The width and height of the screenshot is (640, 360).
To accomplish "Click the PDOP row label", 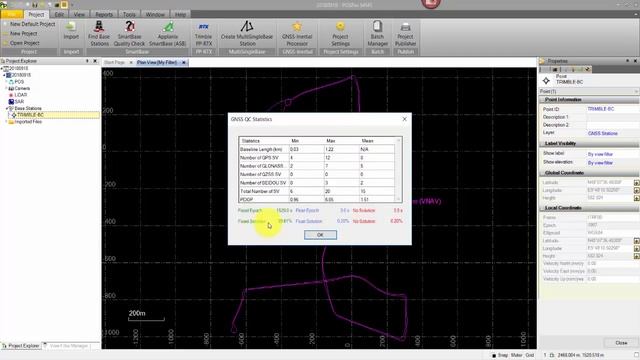I will [x=247, y=200].
